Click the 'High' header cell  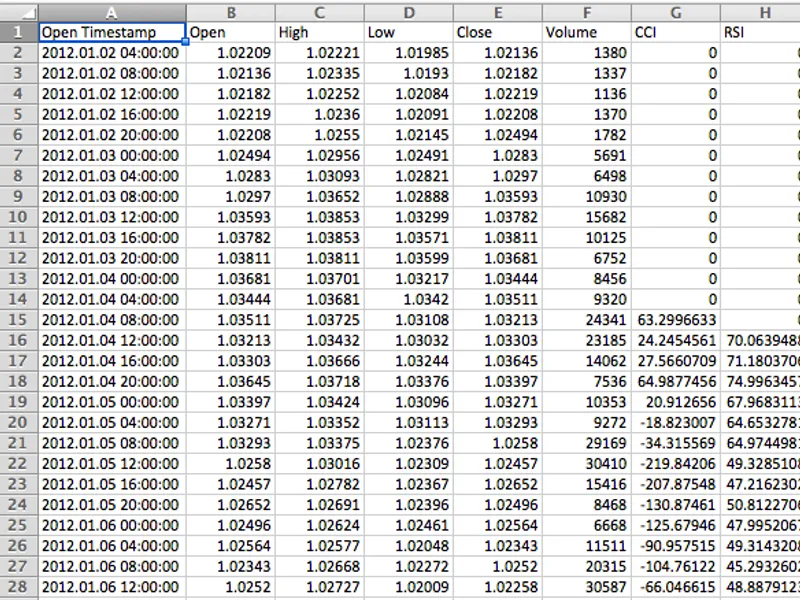[x=320, y=32]
